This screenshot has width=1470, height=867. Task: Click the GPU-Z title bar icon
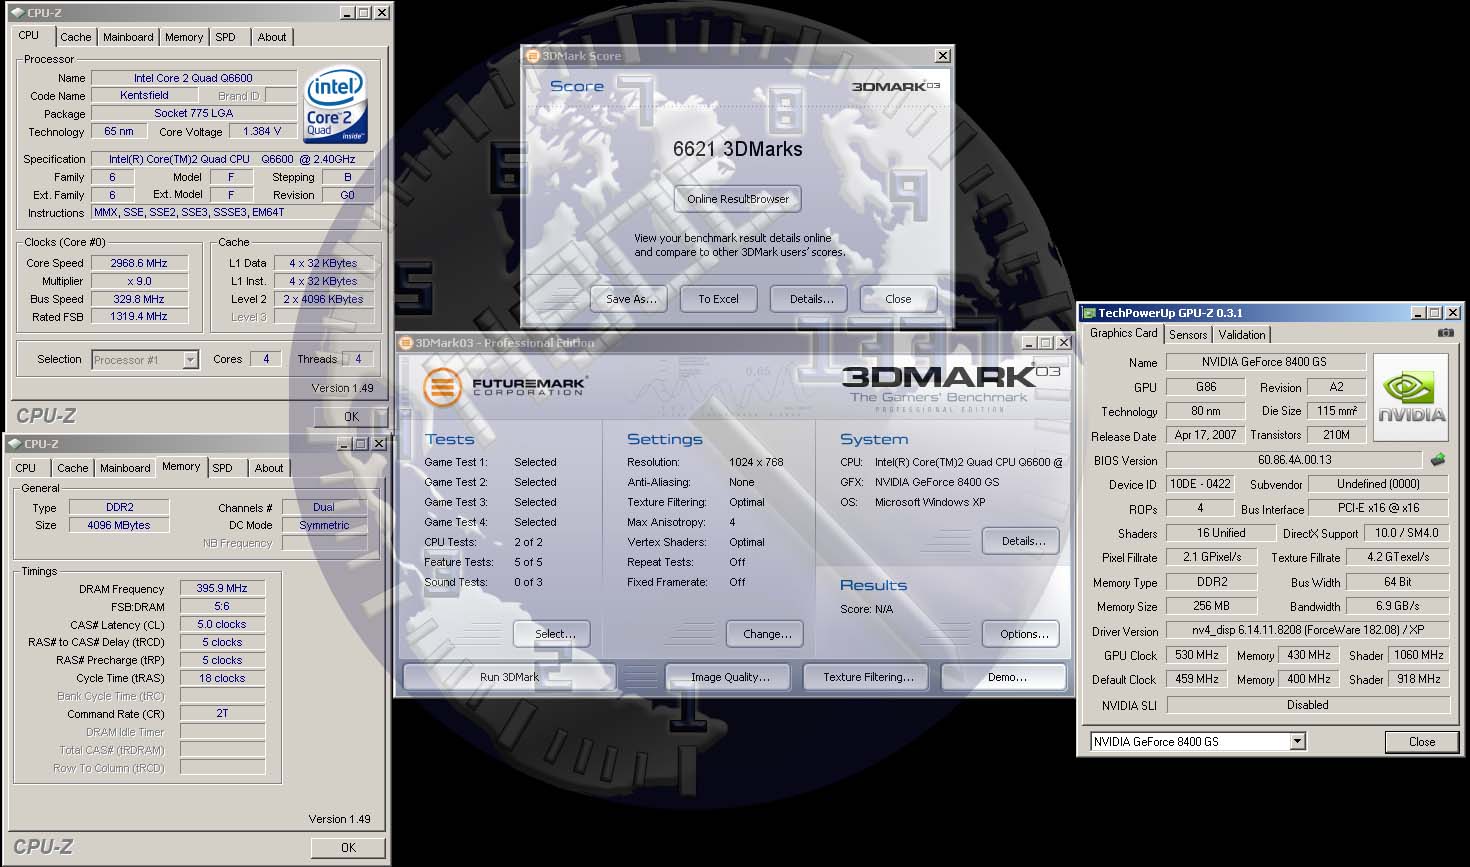[1090, 313]
